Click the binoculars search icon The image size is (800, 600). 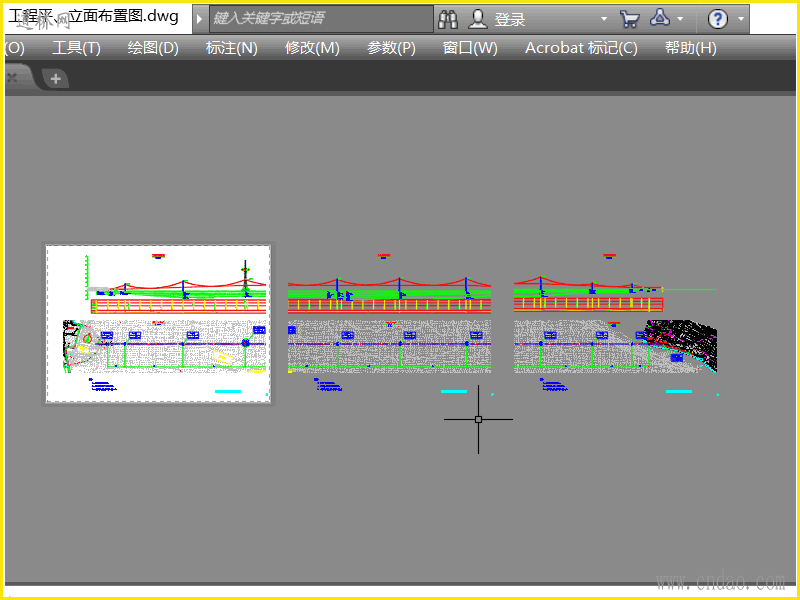(448, 19)
